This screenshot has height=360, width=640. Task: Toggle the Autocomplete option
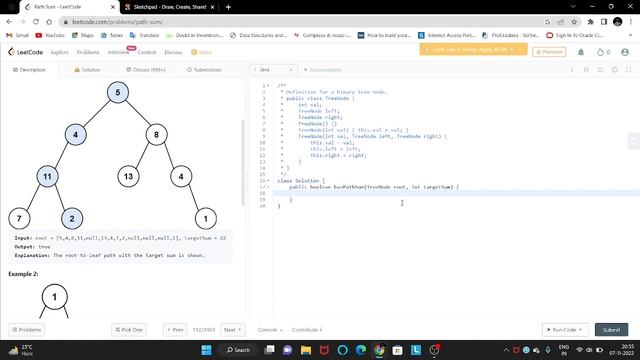[322, 70]
